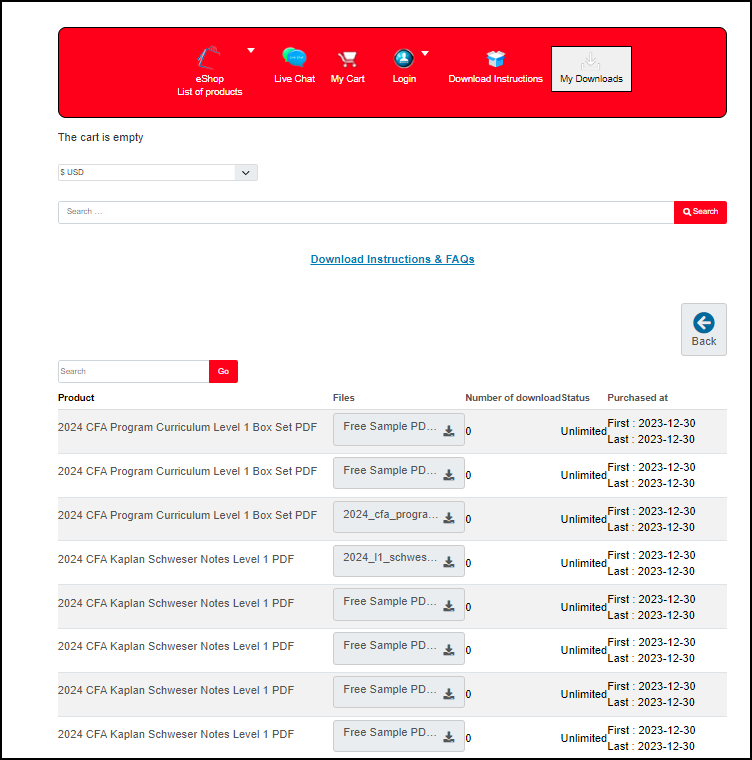This screenshot has width=752, height=760.
Task: Open Download Instructions box icon
Action: pos(495,59)
